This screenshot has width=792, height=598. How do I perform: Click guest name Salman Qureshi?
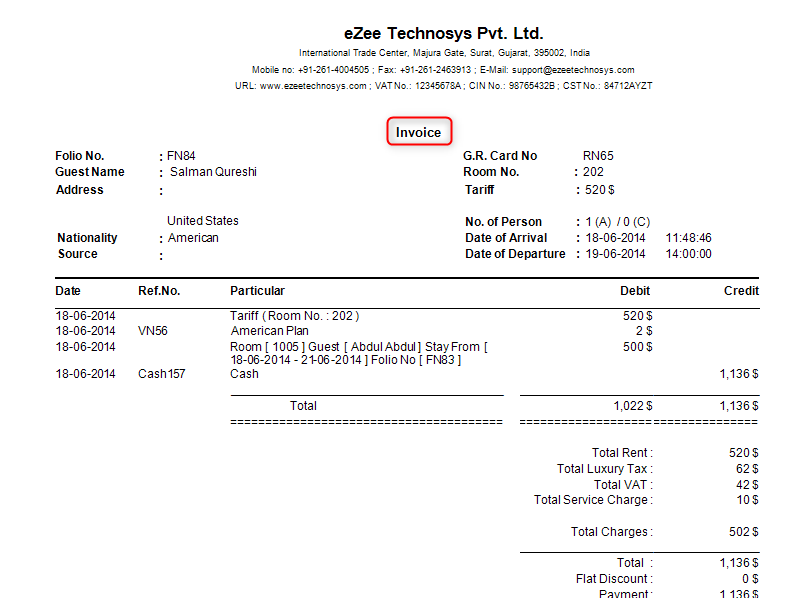(x=213, y=172)
